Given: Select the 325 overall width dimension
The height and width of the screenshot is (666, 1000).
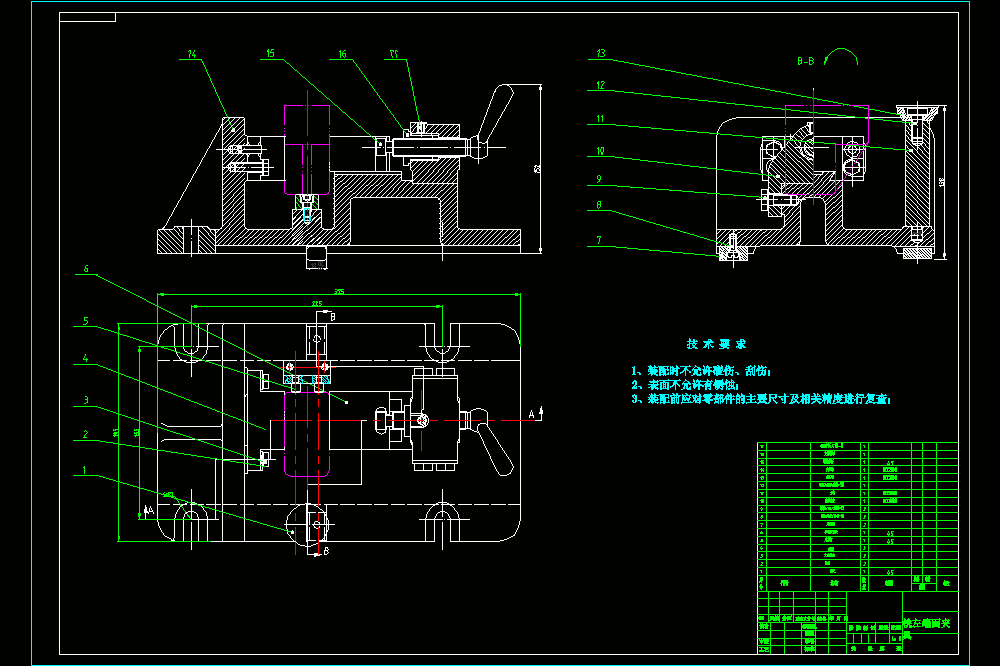Looking at the screenshot, I should 339,292.
